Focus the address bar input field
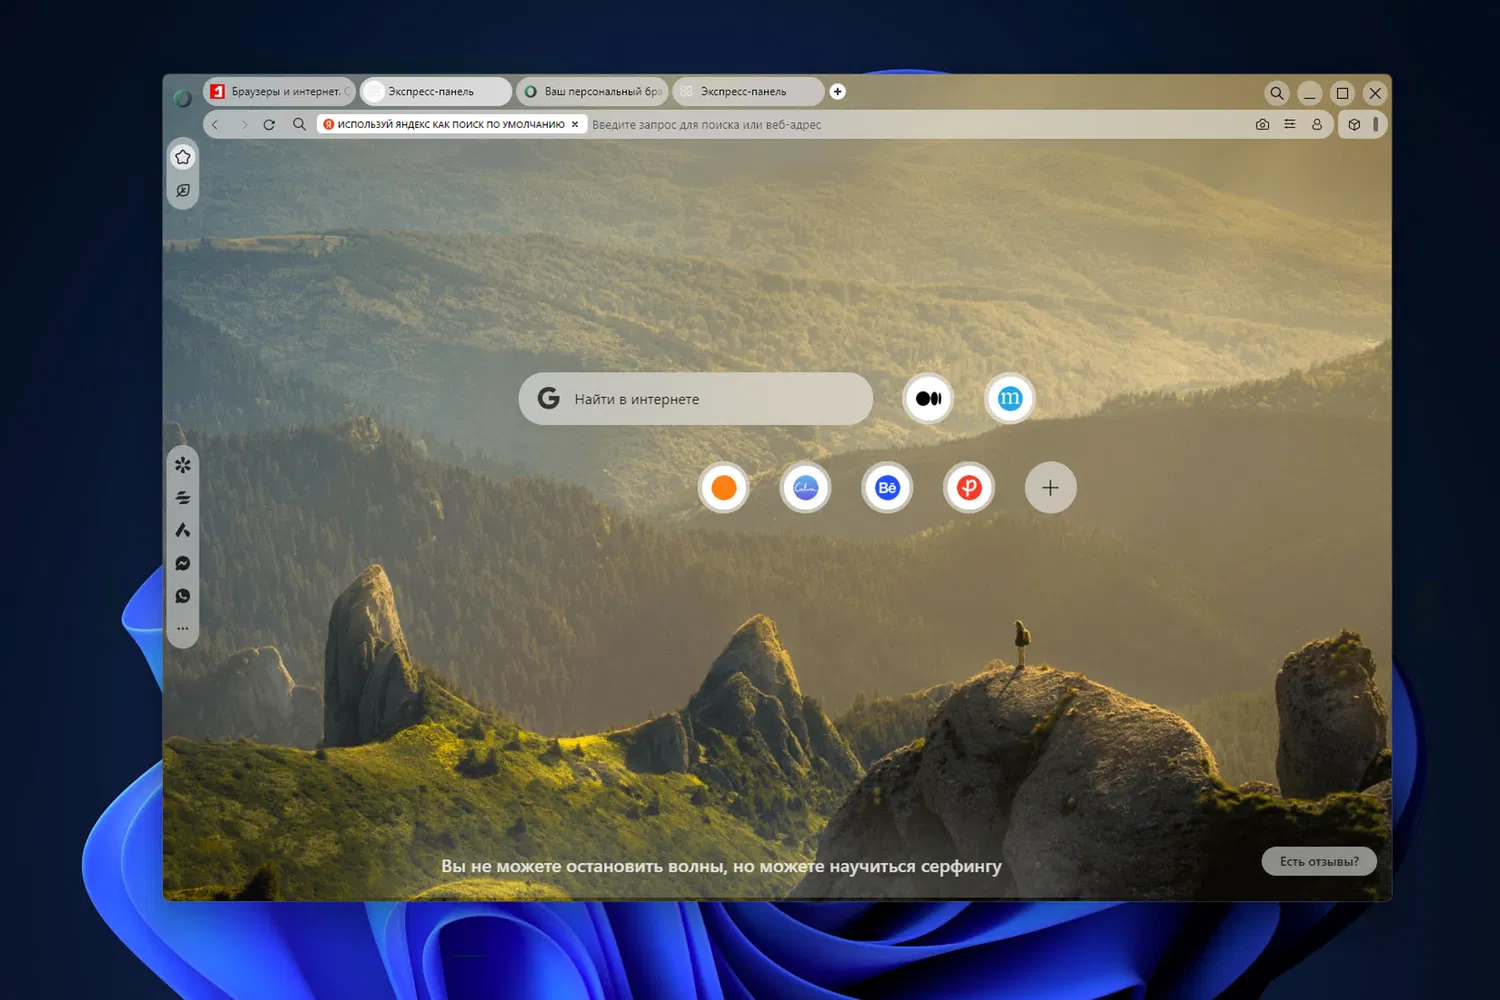This screenshot has height=1000, width=1500. click(x=915, y=124)
